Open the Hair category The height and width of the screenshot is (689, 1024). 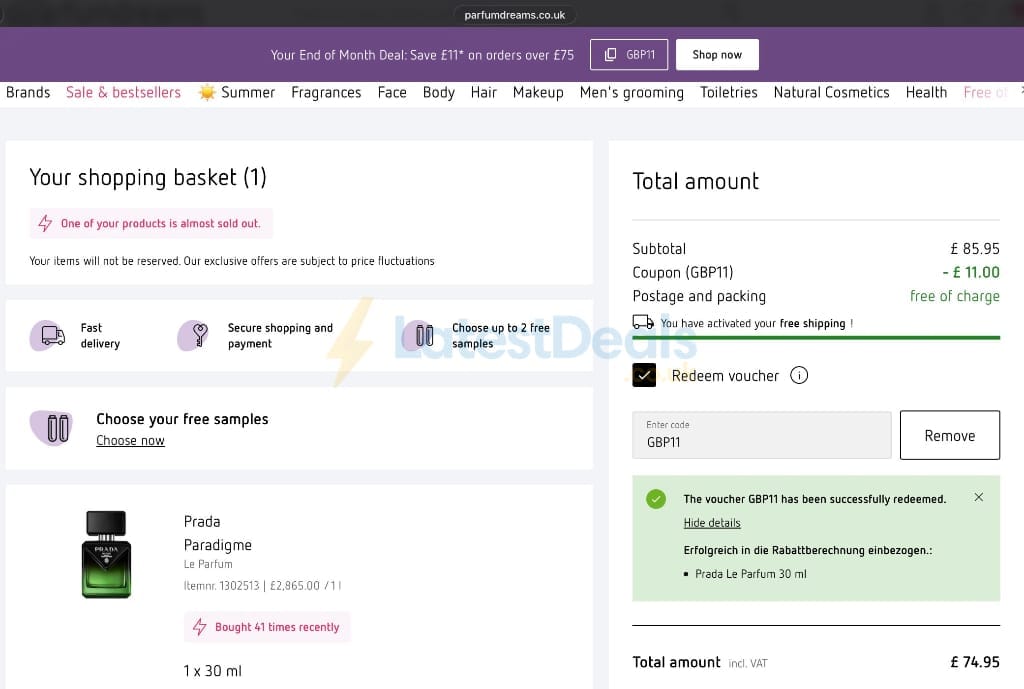pyautogui.click(x=483, y=93)
